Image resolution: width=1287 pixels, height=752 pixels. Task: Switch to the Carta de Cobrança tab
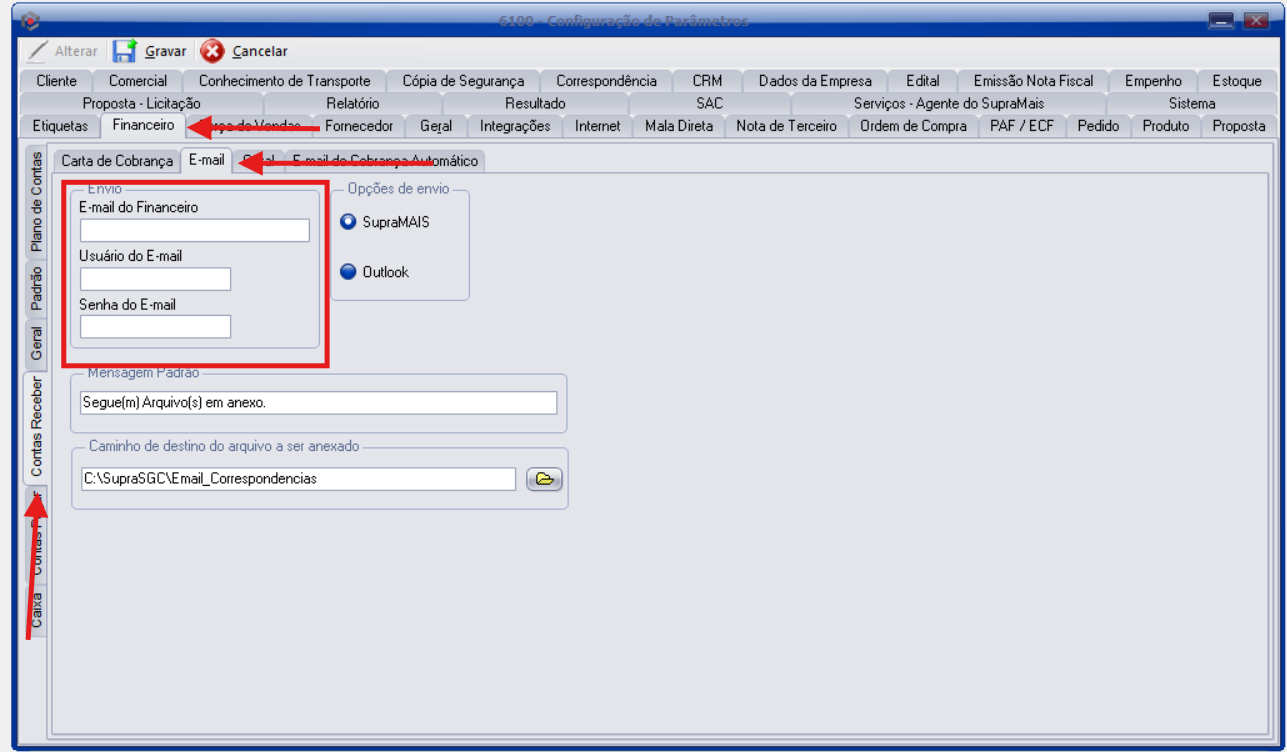point(117,161)
